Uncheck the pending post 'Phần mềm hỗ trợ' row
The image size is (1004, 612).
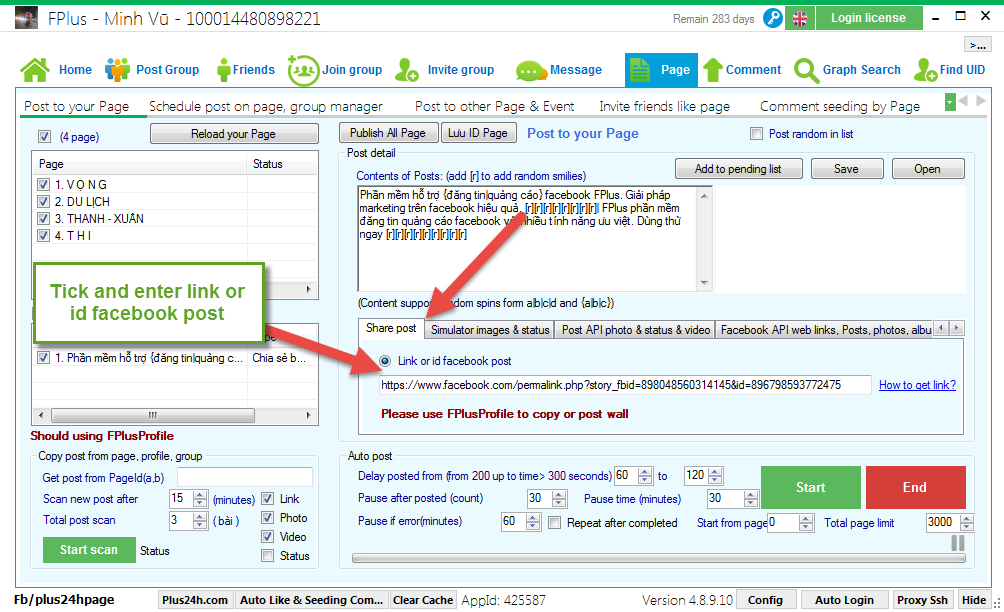tap(44, 358)
